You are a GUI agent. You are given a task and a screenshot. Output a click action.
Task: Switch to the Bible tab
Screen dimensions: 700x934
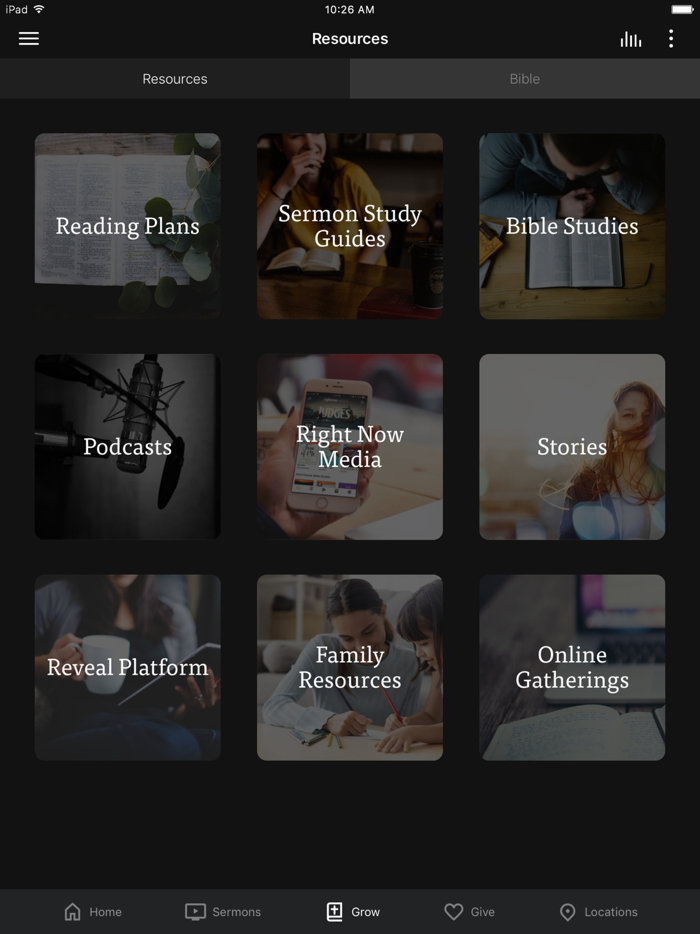525,79
